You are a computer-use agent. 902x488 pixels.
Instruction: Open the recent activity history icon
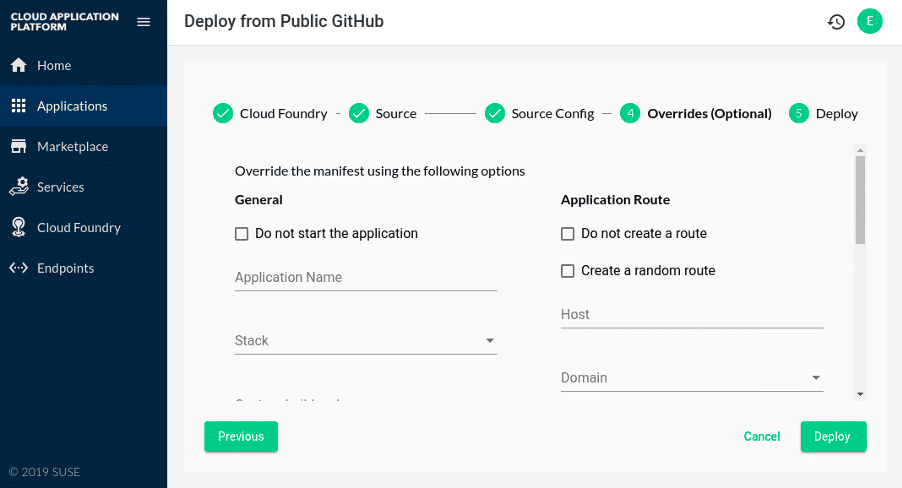pyautogui.click(x=836, y=22)
